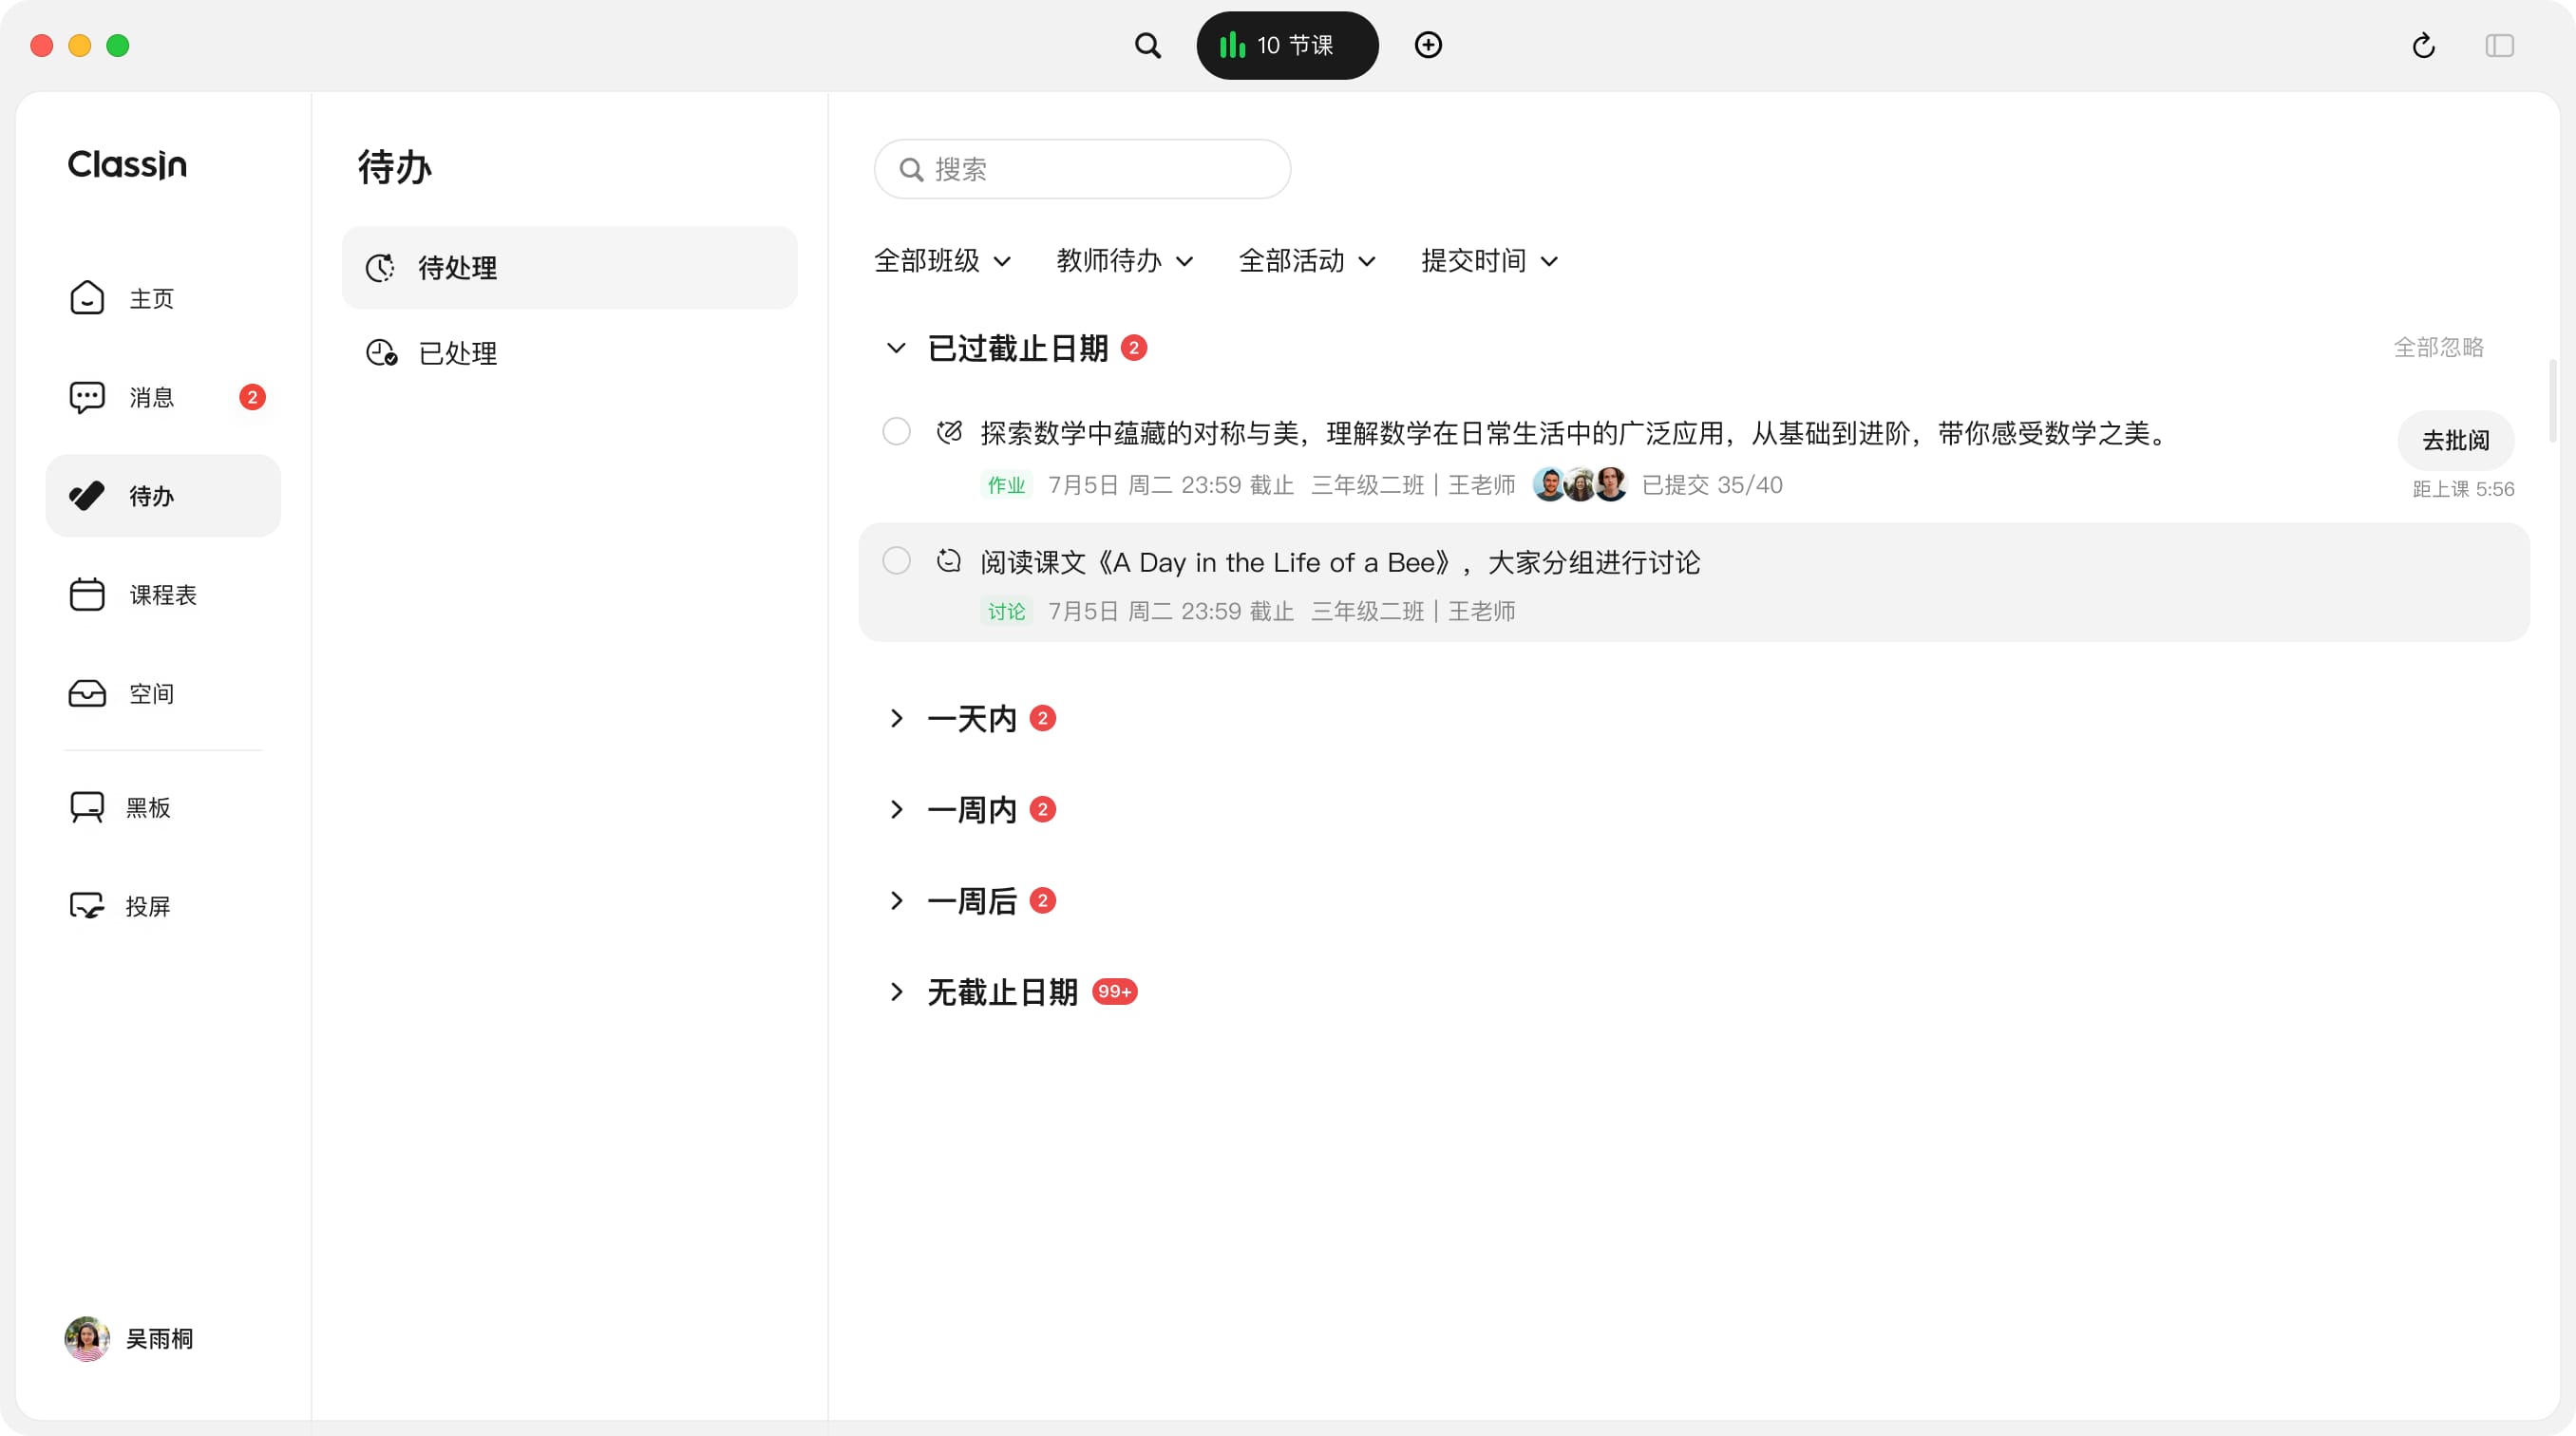The image size is (2576, 1436).
Task: Click the green 作业 tag
Action: pos(1006,485)
